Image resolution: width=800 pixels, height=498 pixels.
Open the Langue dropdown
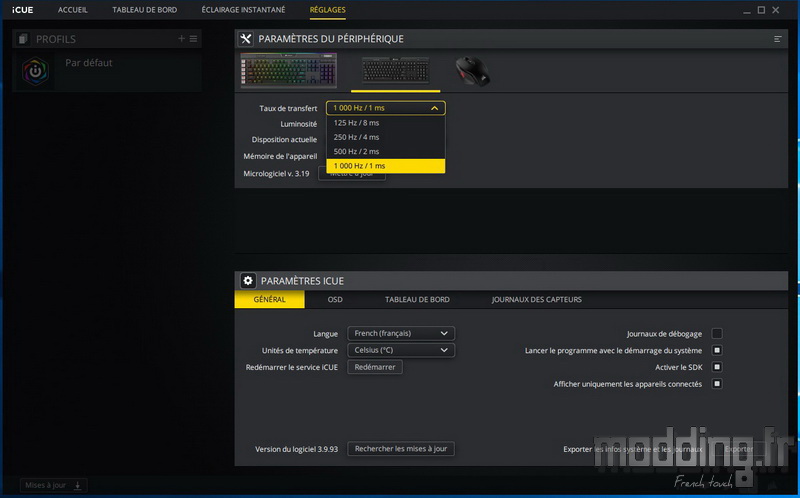click(401, 333)
